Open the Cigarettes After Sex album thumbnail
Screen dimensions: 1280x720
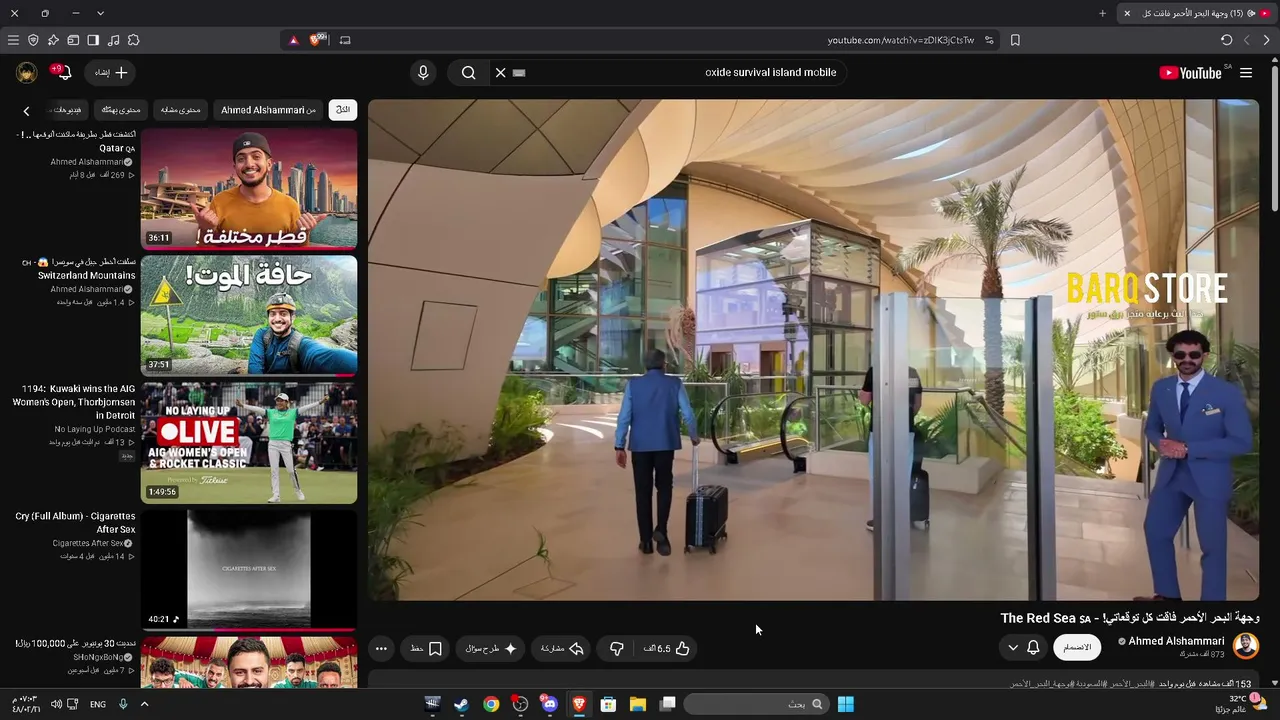coord(249,569)
